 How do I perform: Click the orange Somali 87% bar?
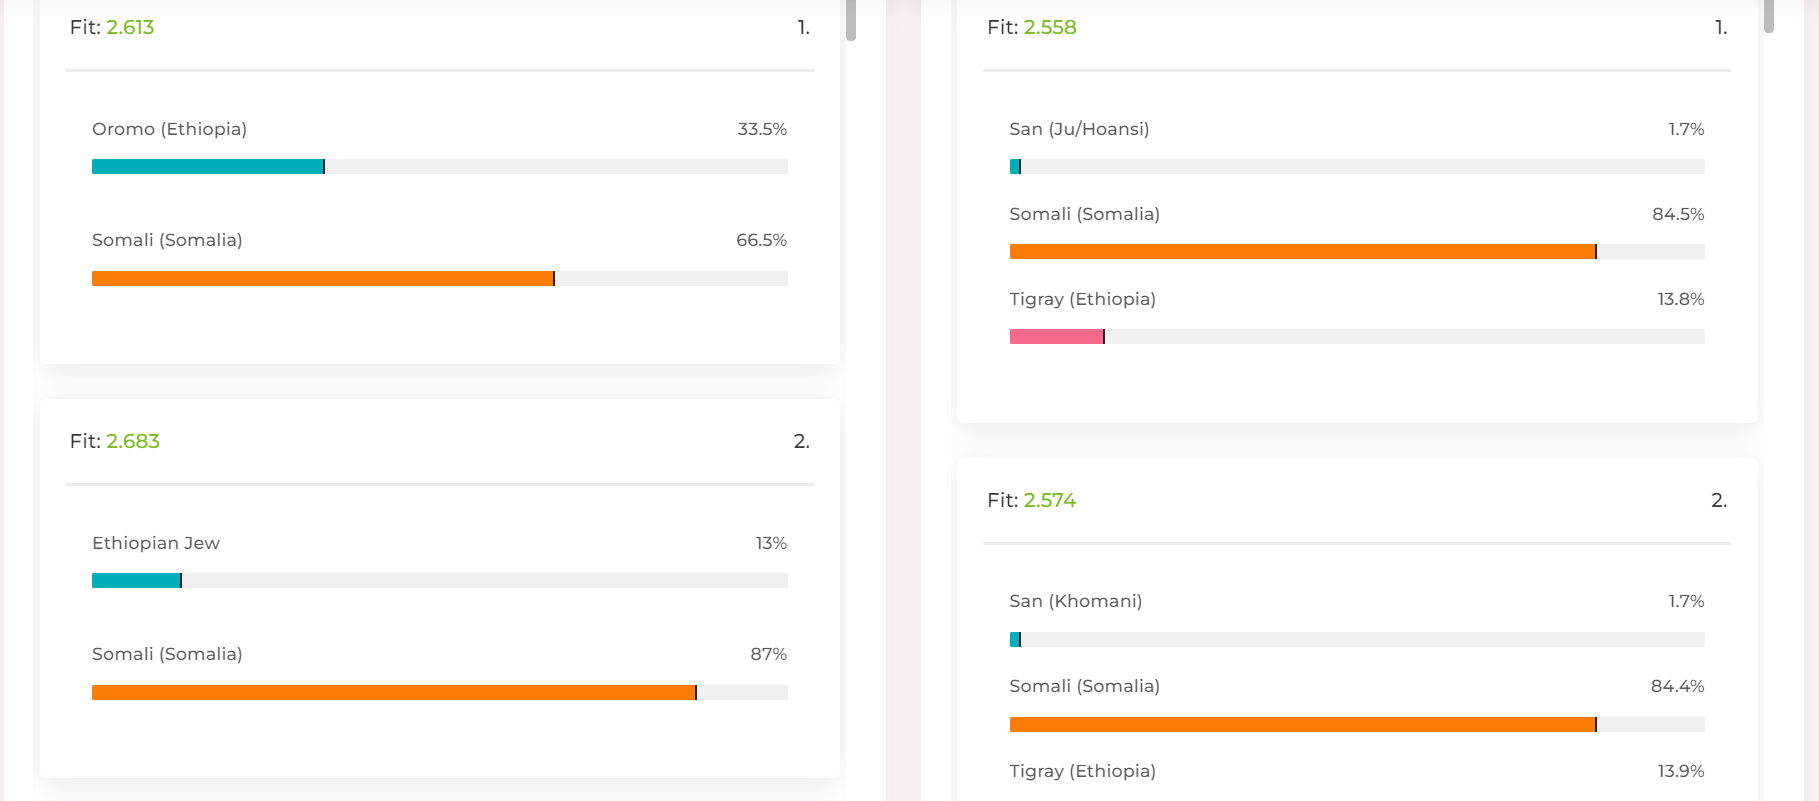(393, 693)
